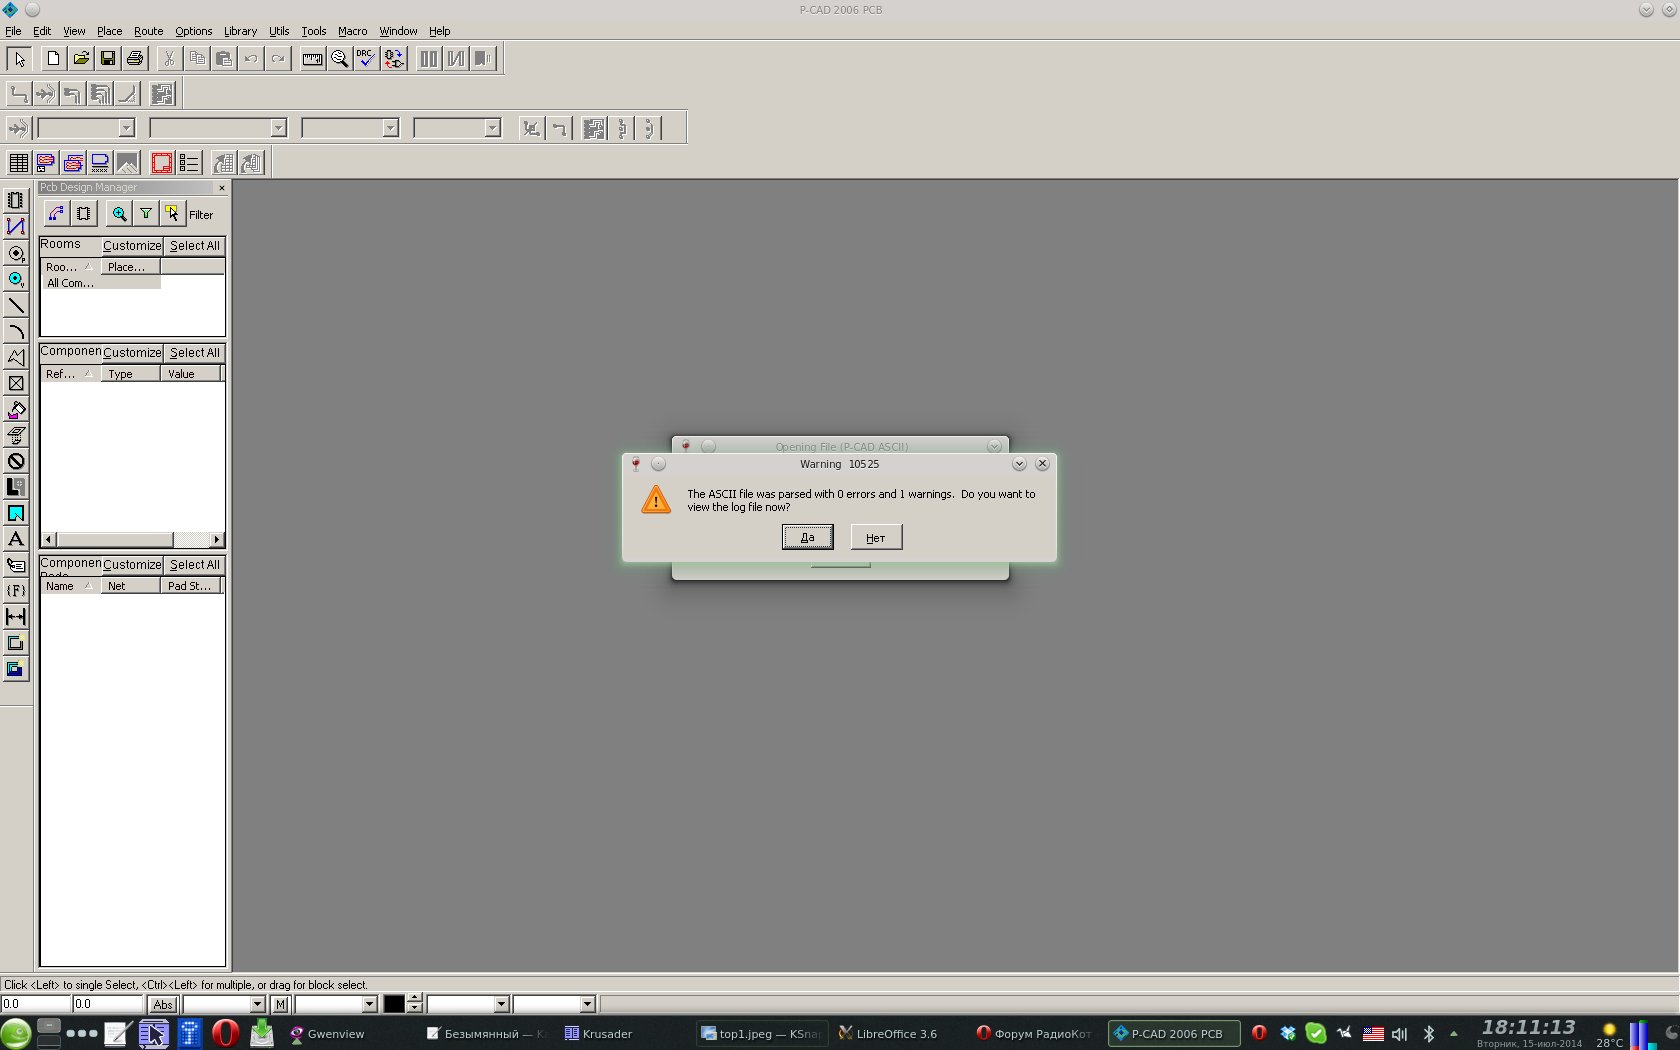Toggle the Abs coordinate mode button
The width and height of the screenshot is (1680, 1050).
[x=163, y=1004]
